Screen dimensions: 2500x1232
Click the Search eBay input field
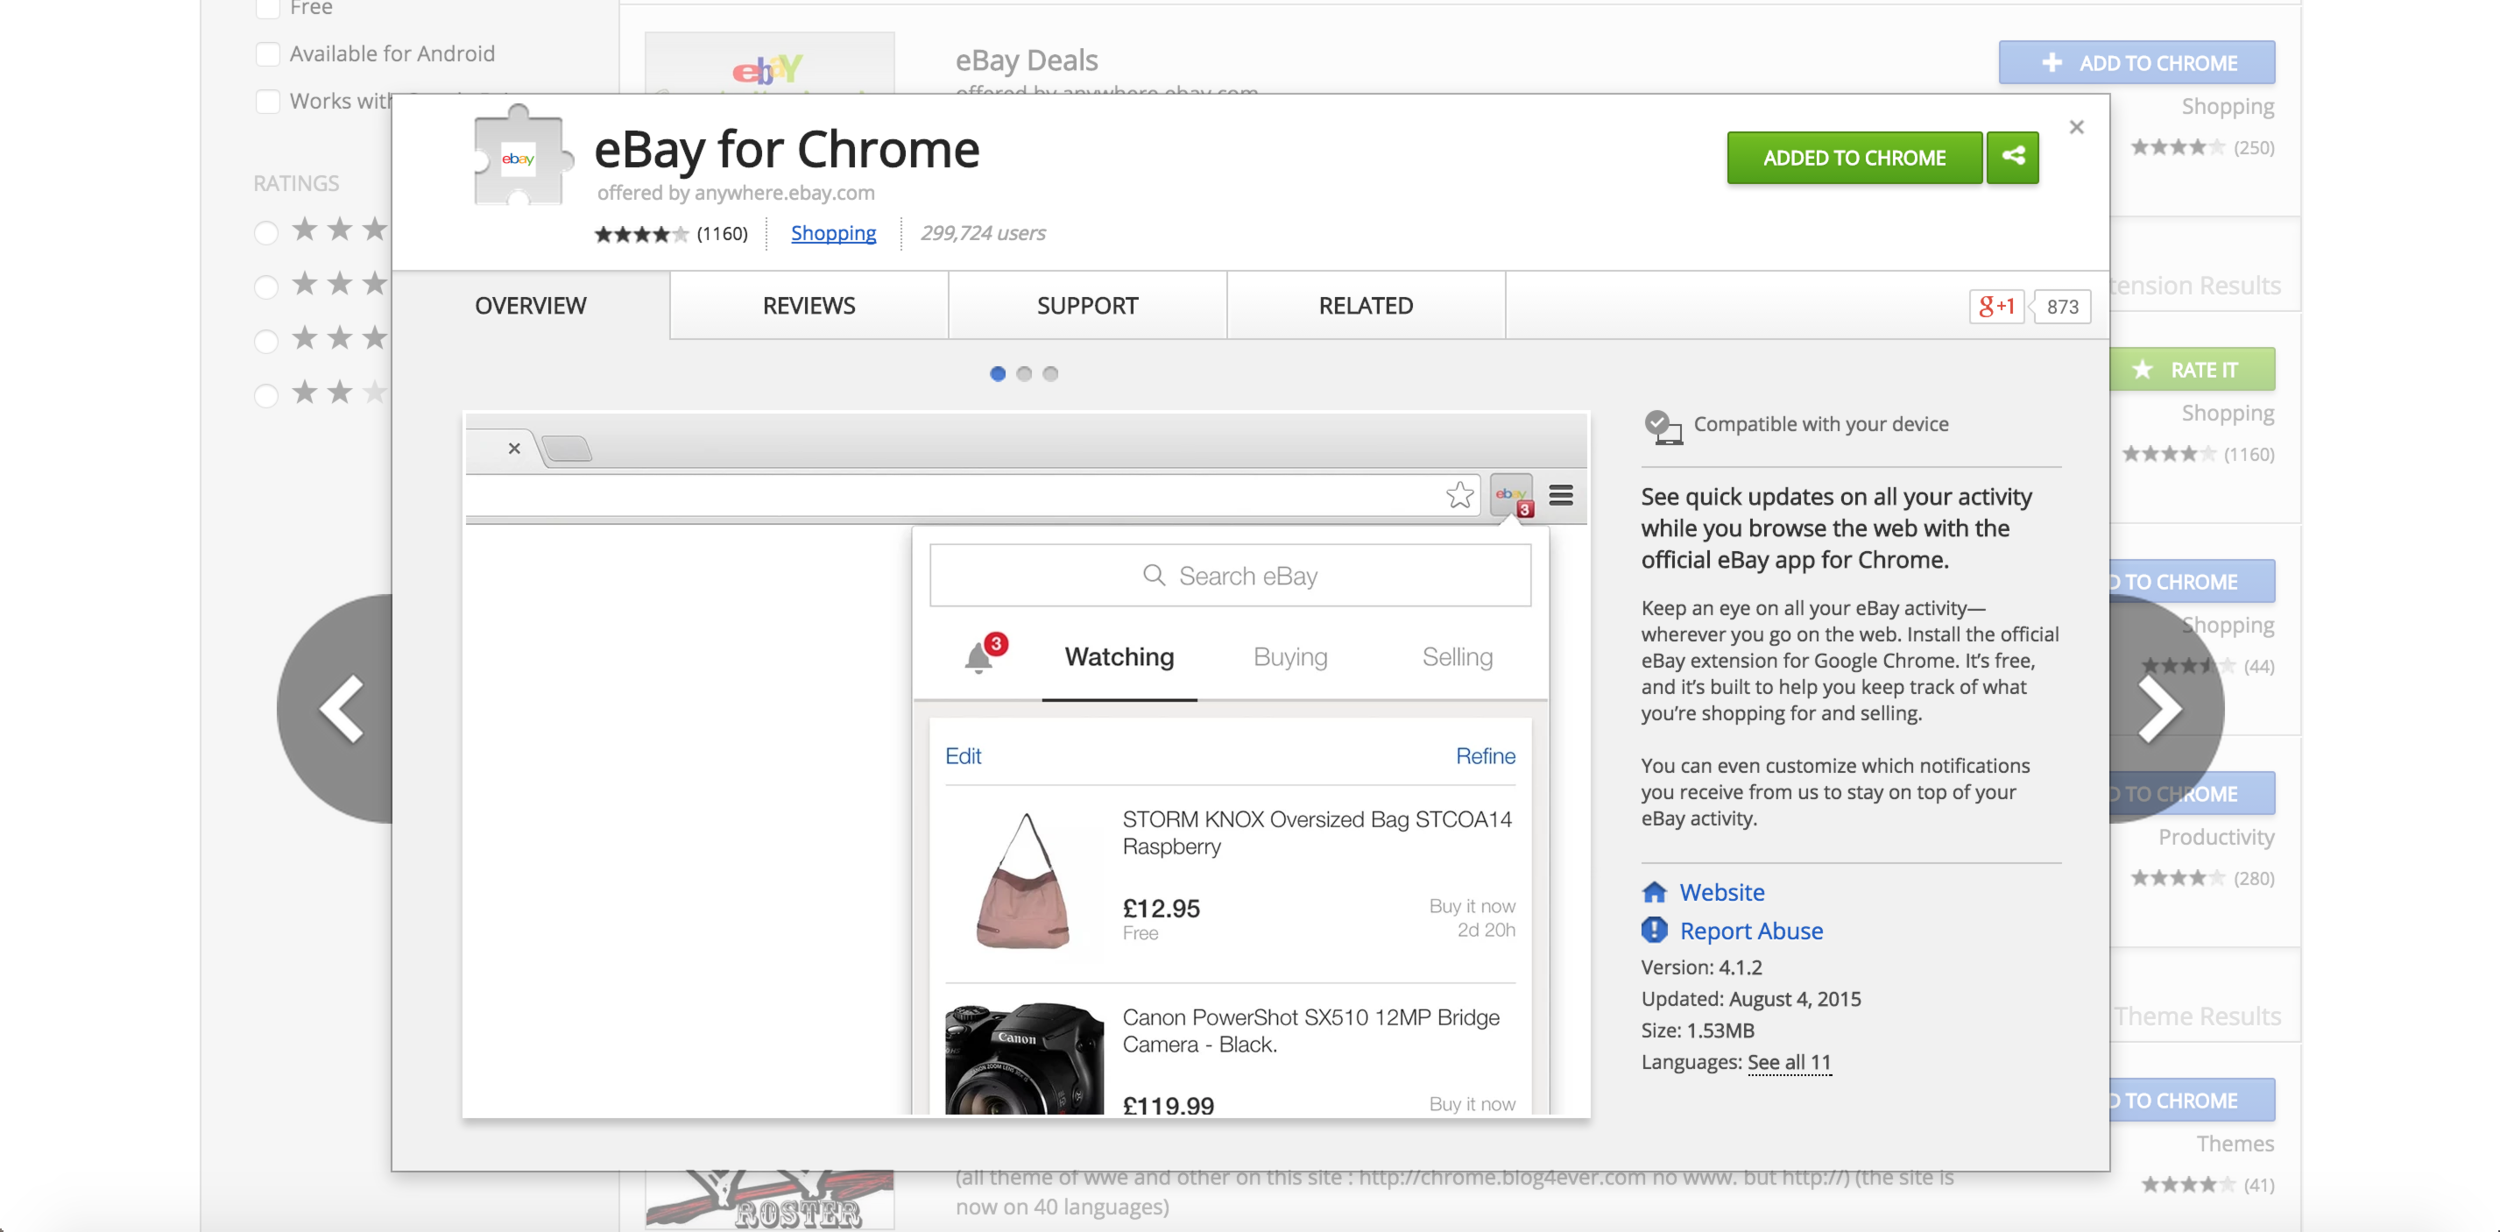(1230, 575)
